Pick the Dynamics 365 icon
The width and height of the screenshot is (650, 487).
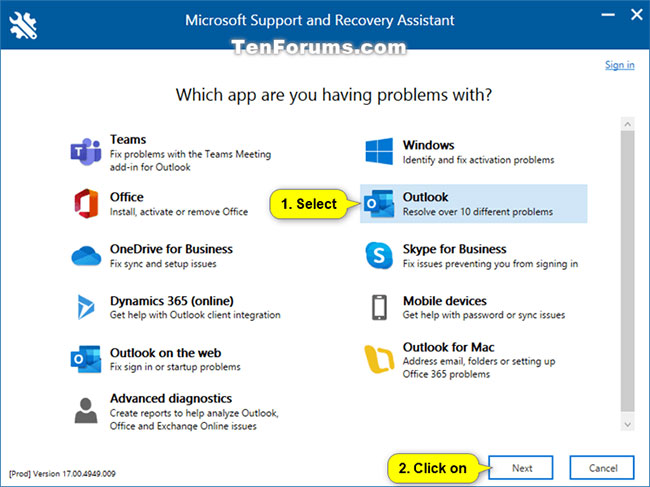[x=86, y=307]
